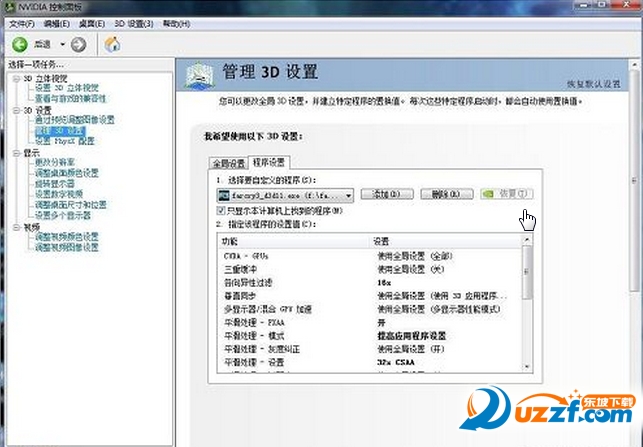The height and width of the screenshot is (447, 643).
Task: Click the NVIDIA logo in title bar
Action: (10, 6)
